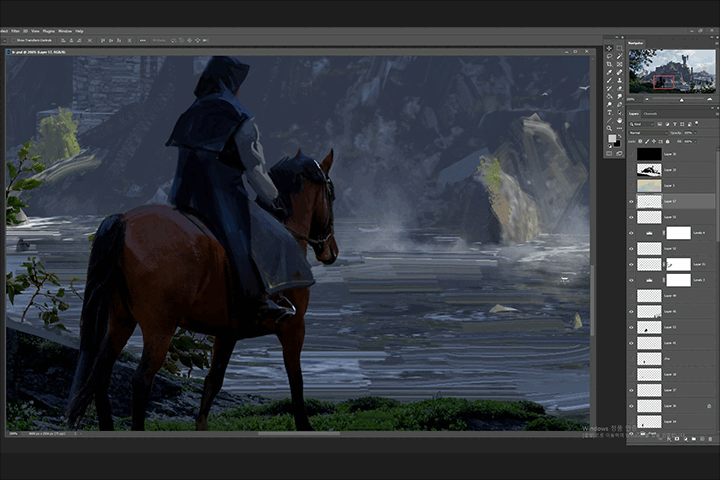
Task: Select the Eyedropper tool
Action: tap(609, 72)
